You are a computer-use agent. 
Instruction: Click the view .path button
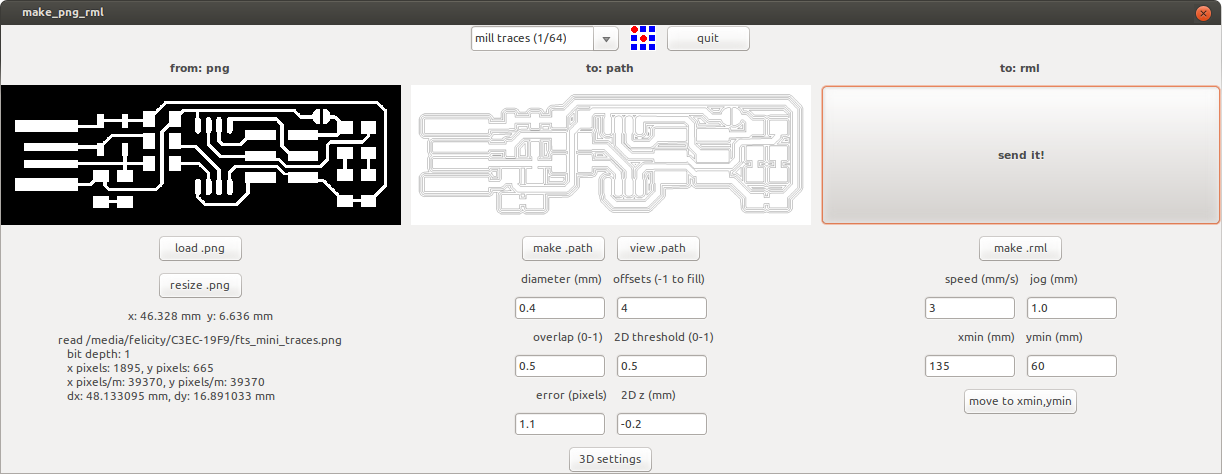pos(658,248)
